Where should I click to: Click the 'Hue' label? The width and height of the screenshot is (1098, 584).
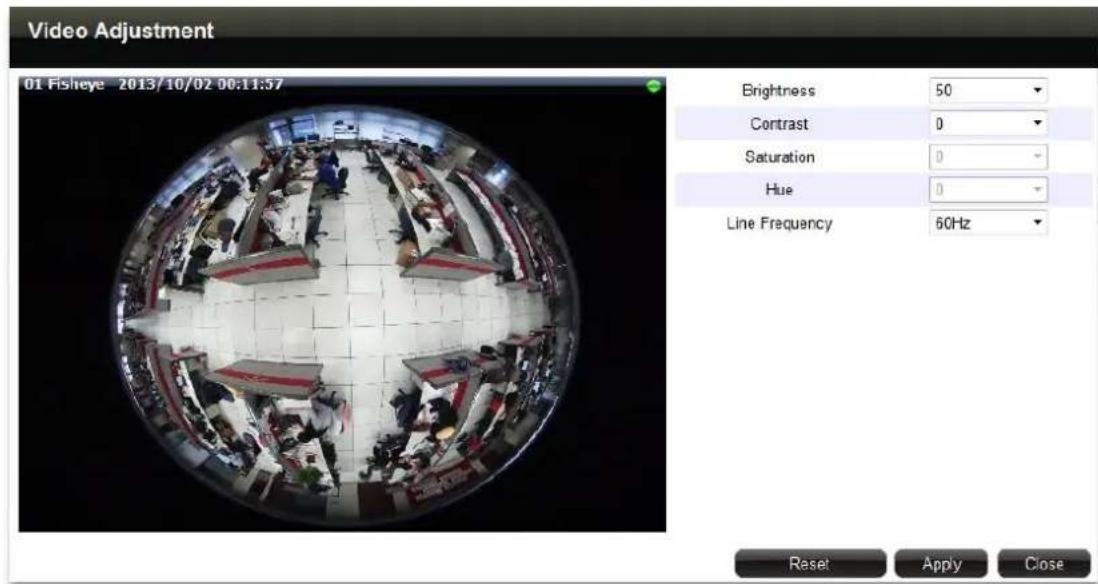[781, 190]
